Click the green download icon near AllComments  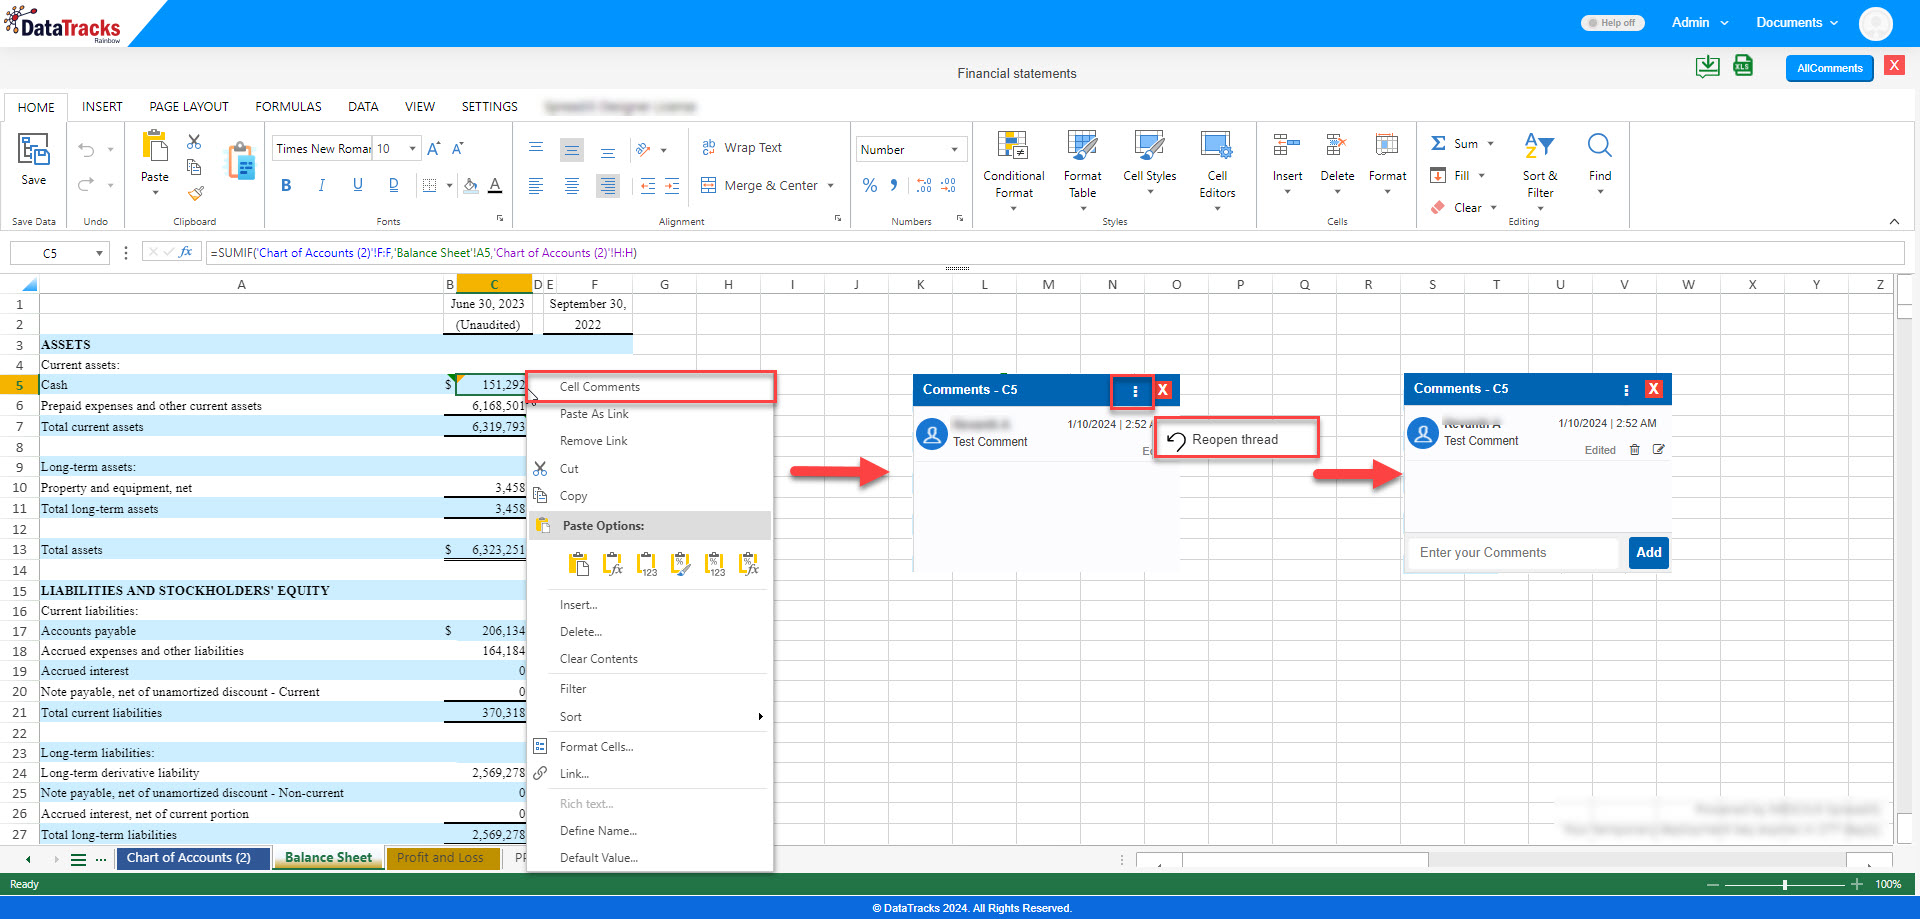(x=1708, y=66)
